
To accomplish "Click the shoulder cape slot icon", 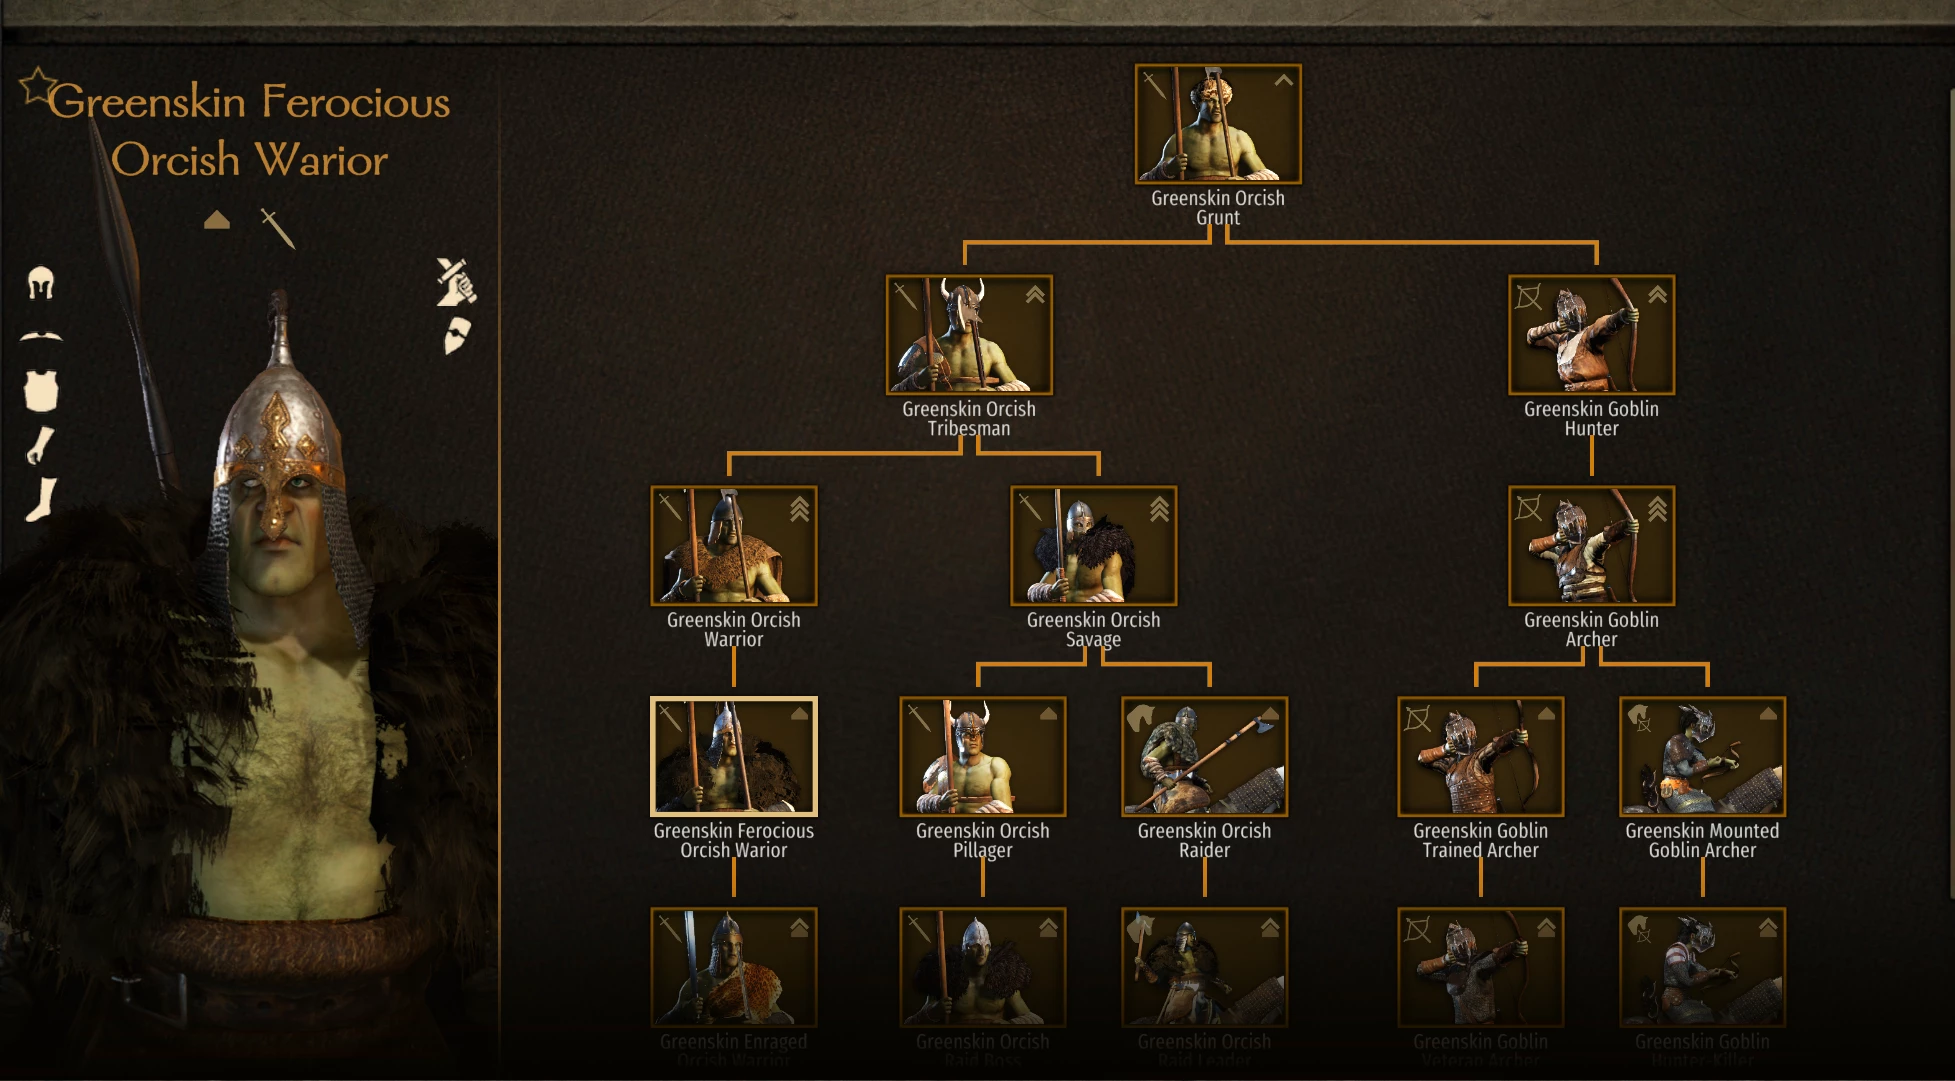I will click(x=41, y=337).
